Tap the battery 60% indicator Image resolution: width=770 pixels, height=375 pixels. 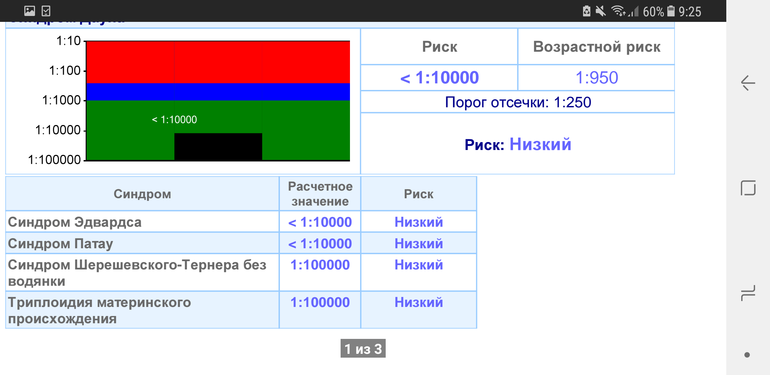pos(659,11)
